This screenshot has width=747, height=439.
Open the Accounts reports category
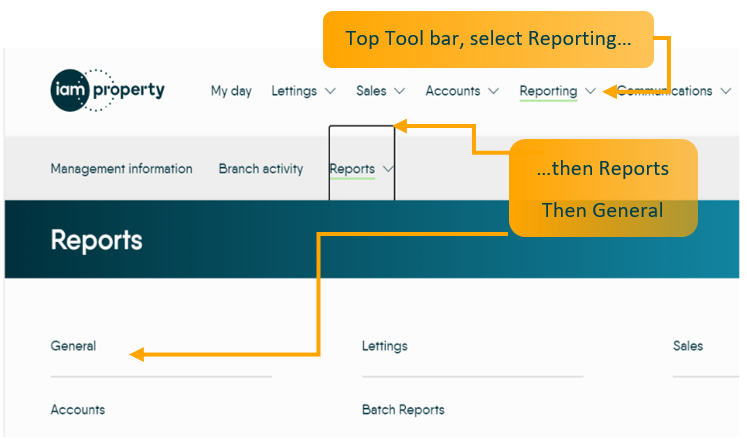pos(78,409)
